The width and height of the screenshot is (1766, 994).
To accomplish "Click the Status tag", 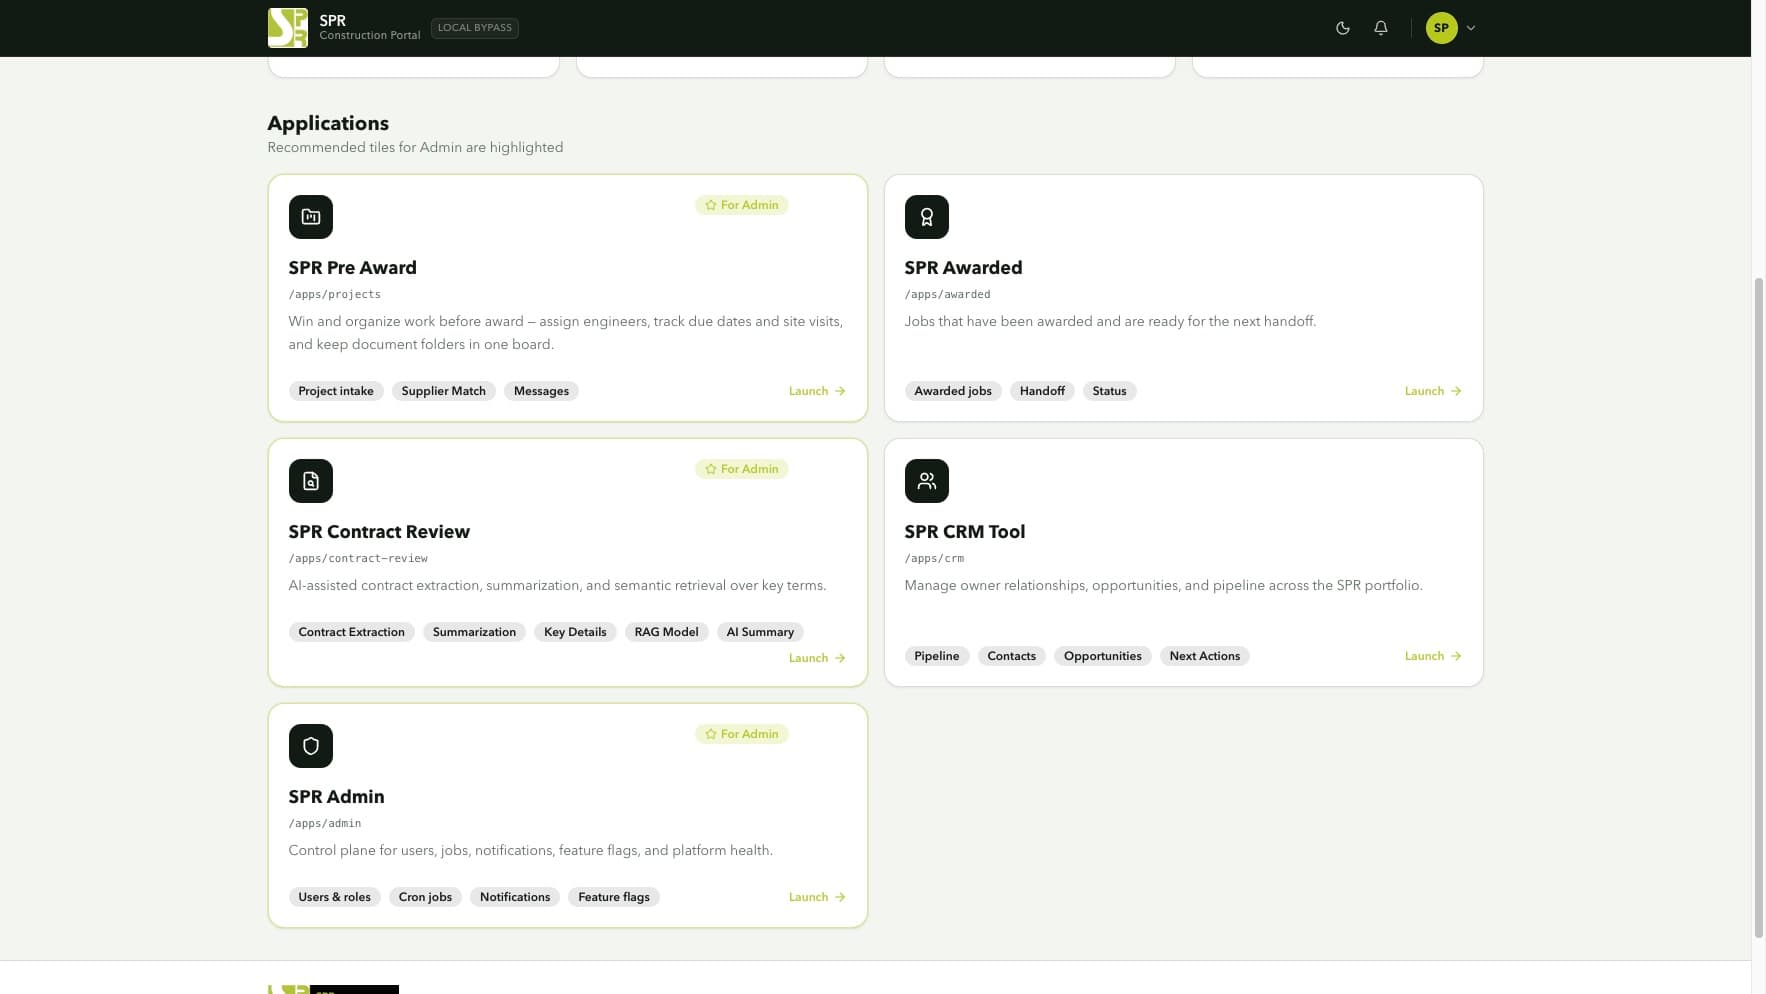I will point(1109,391).
